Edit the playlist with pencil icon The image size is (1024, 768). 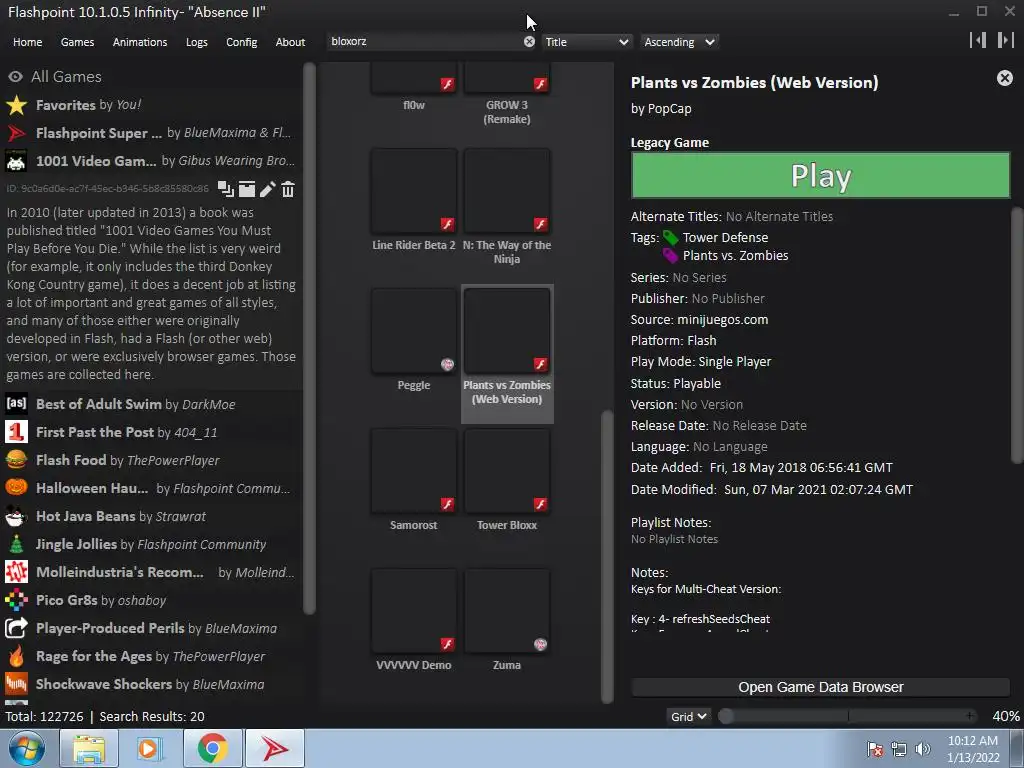(267, 189)
